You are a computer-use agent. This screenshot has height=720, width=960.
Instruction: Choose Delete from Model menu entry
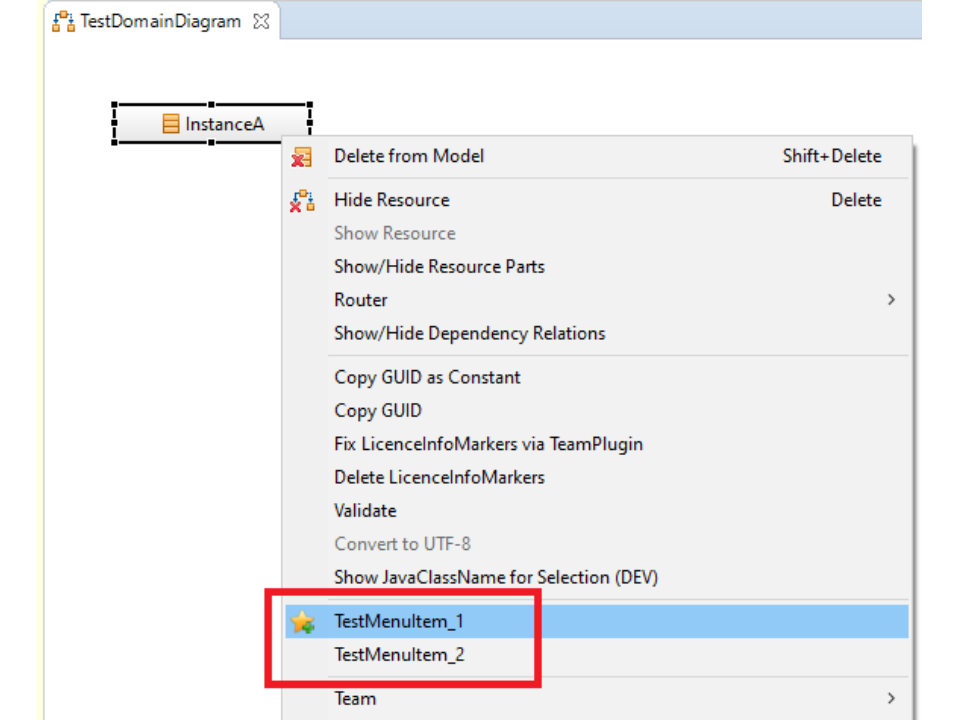tap(597, 156)
